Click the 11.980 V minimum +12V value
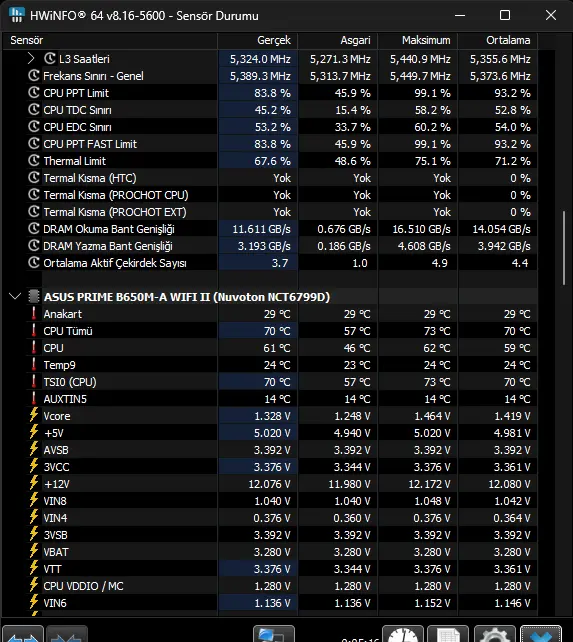Viewport: 573px width, 642px height. coord(349,484)
